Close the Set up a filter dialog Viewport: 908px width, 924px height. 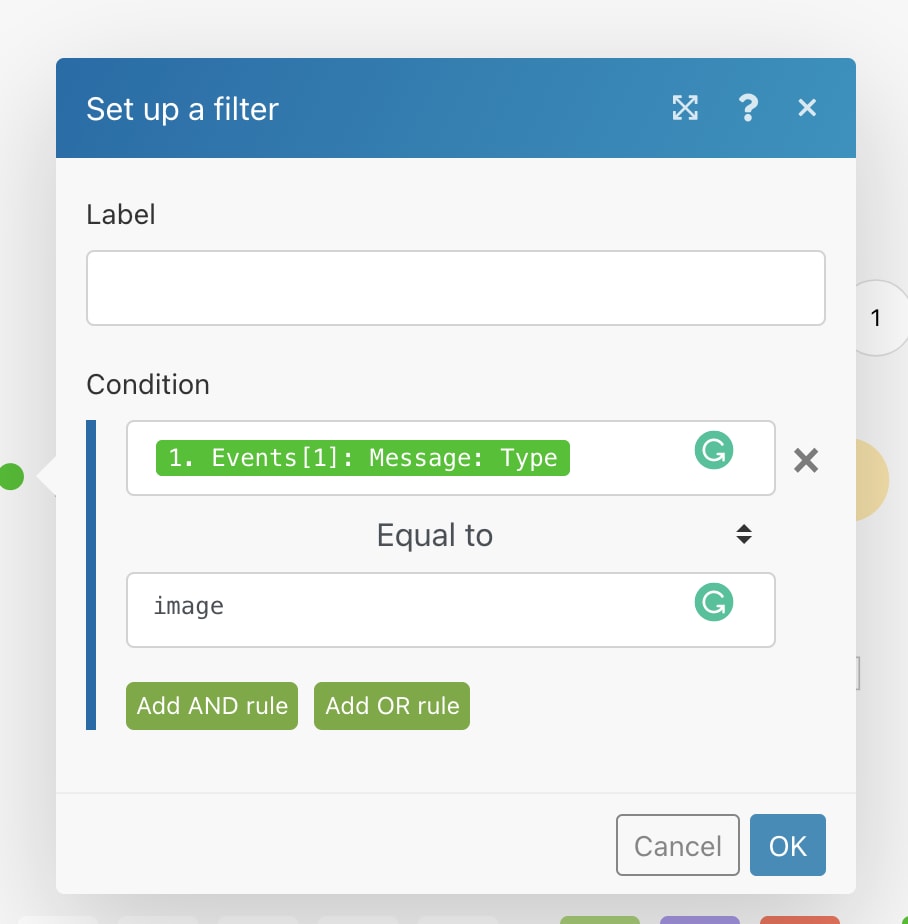[807, 108]
